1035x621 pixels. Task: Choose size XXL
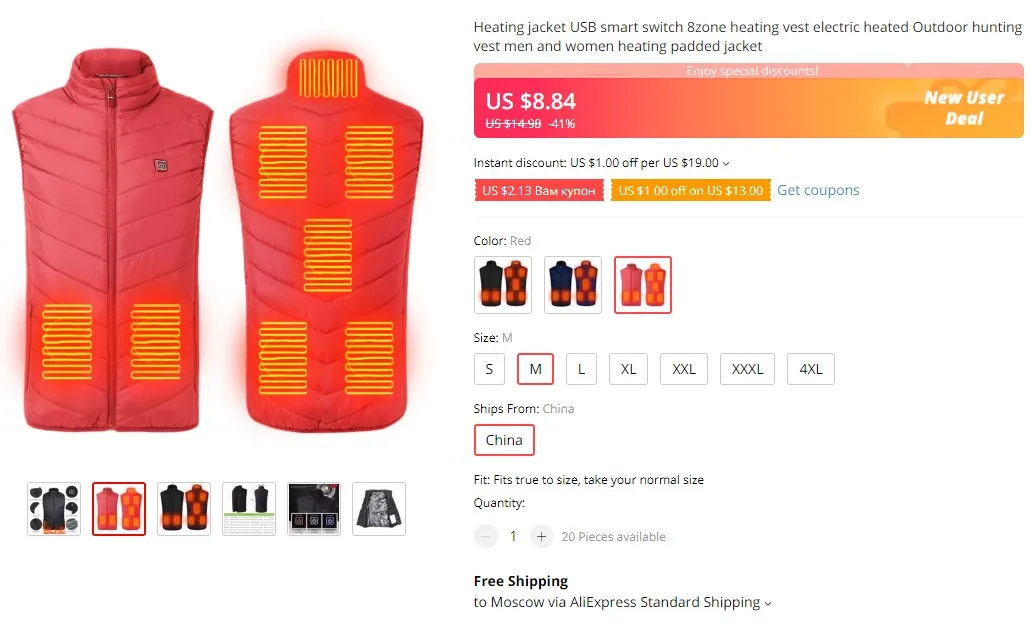click(x=684, y=369)
